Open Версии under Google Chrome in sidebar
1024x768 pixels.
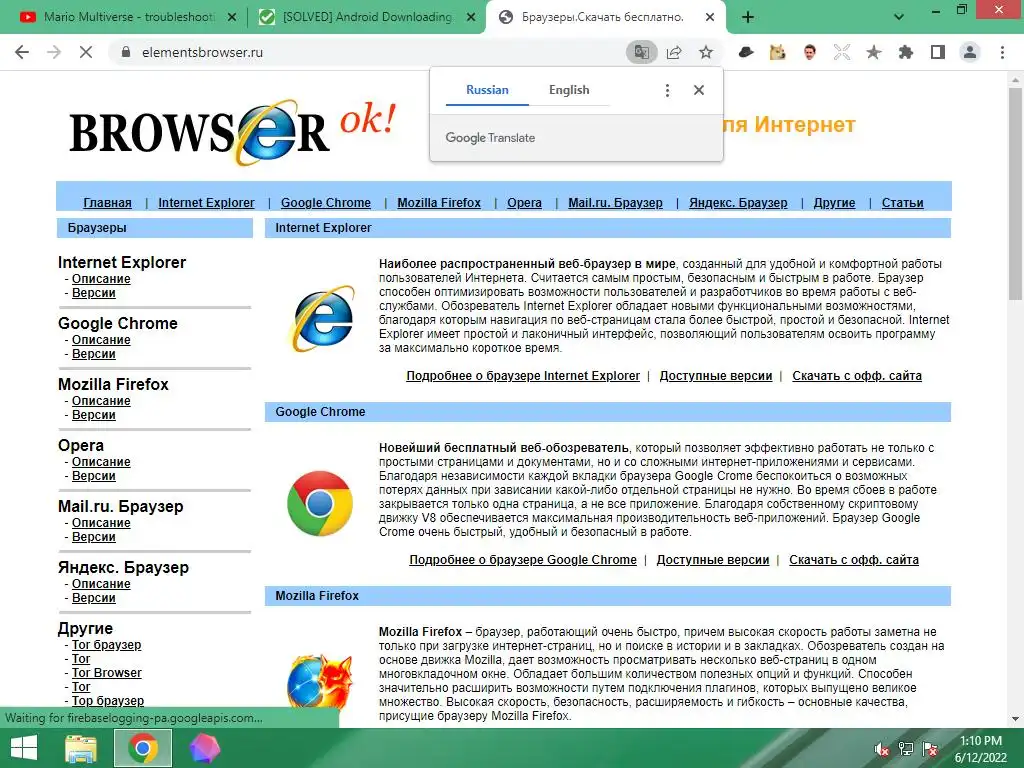click(93, 354)
